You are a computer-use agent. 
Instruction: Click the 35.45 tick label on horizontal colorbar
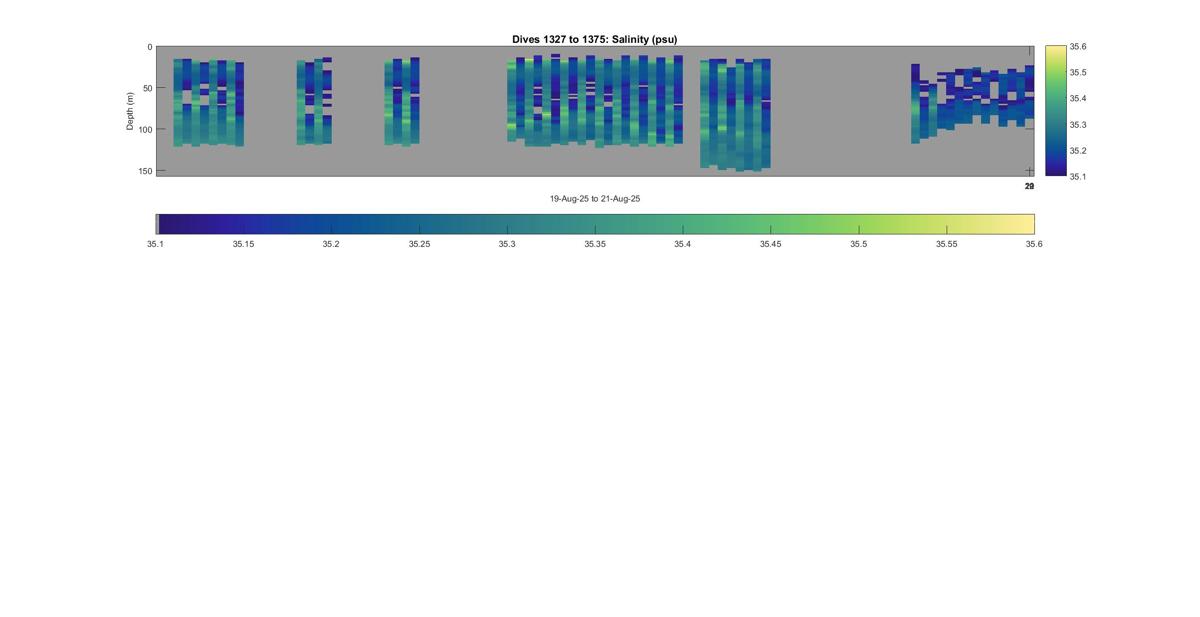[x=770, y=243]
